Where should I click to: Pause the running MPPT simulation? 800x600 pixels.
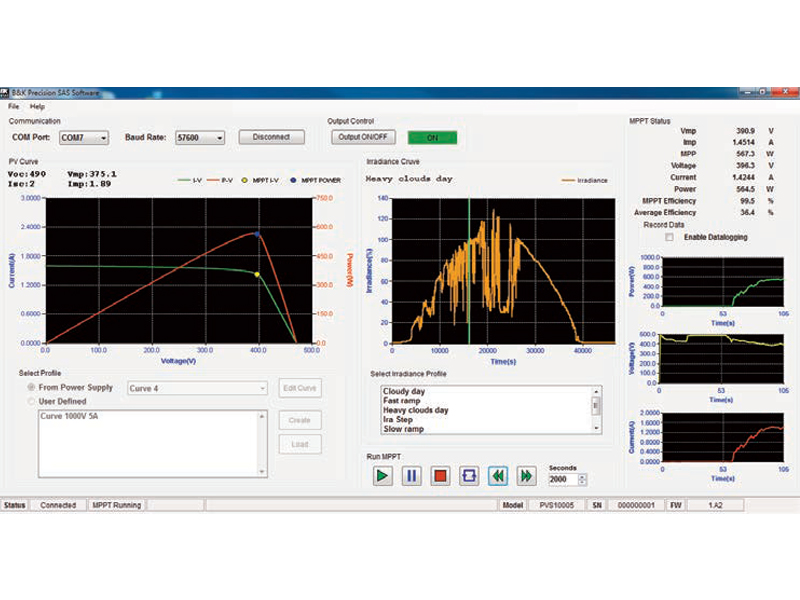coord(411,476)
